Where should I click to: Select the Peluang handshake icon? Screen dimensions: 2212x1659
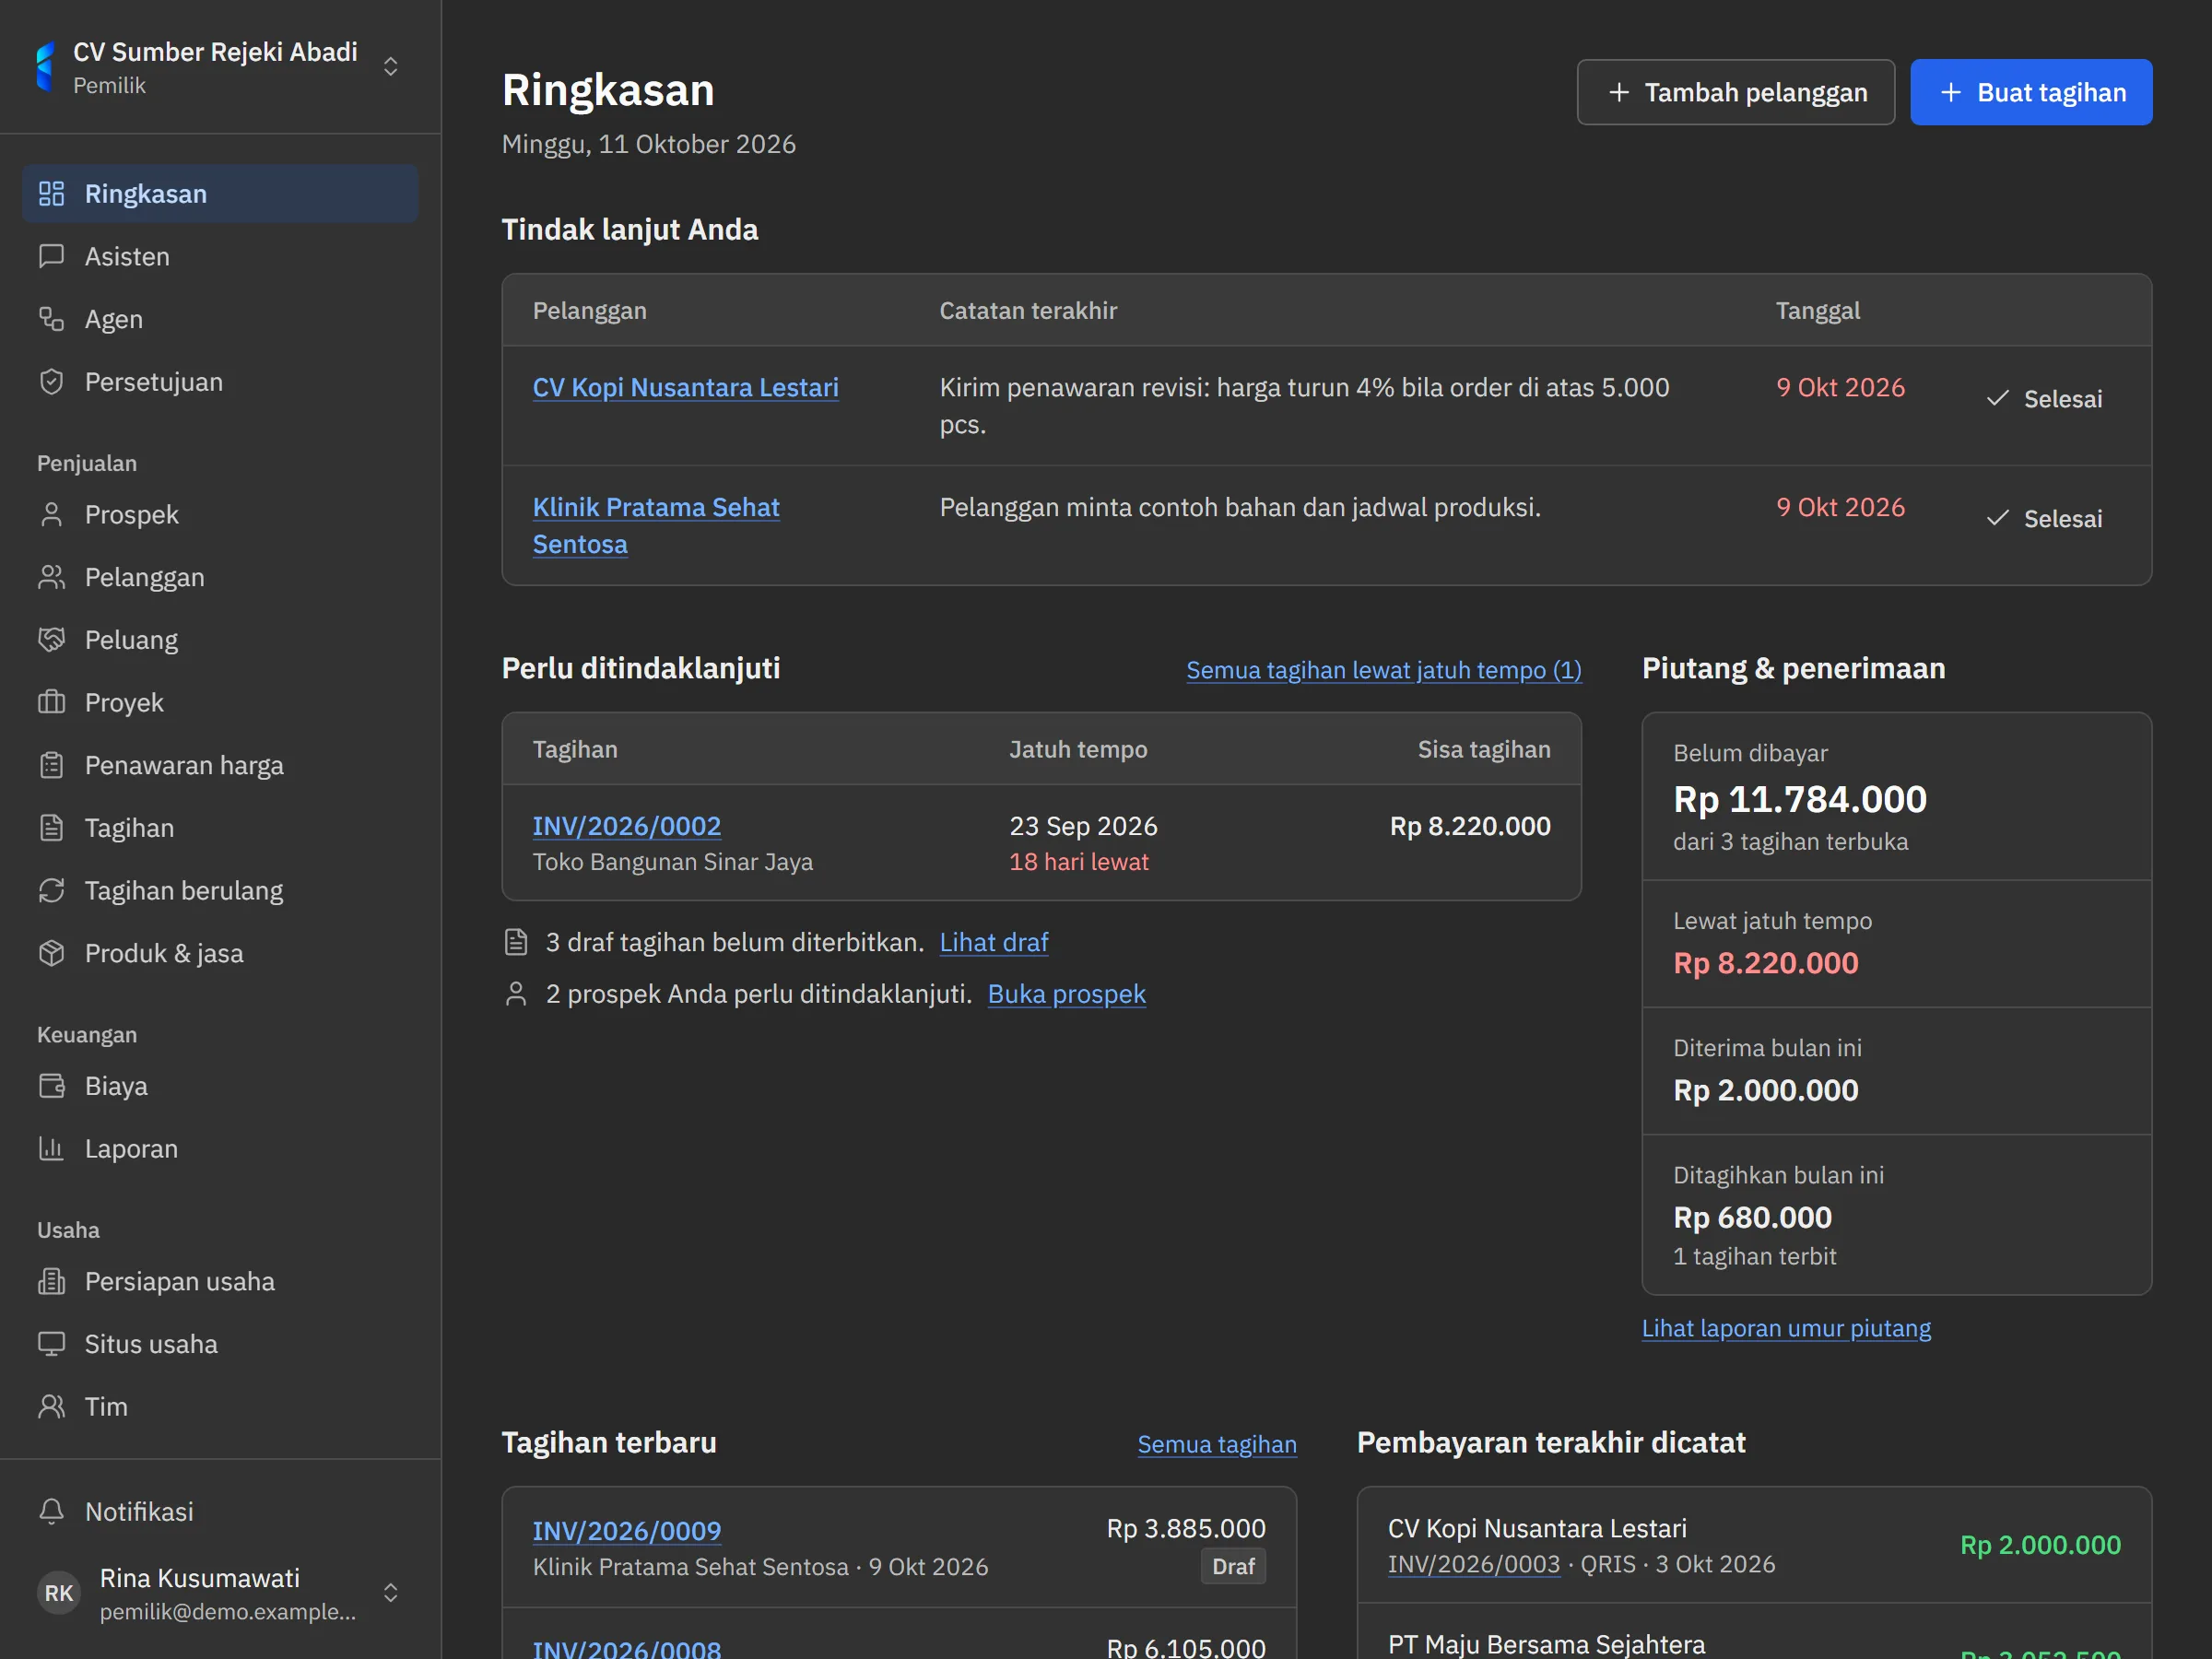pyautogui.click(x=51, y=640)
